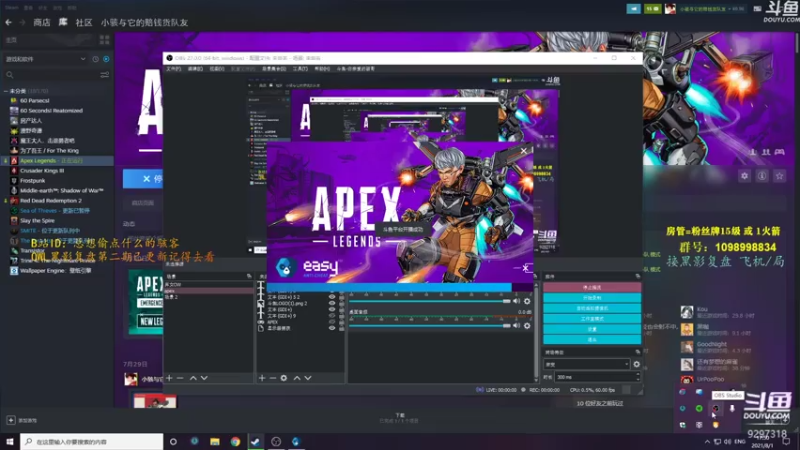Screen dimensions: 800x450
Task: Move selected OBS scene up
Action: click(x=193, y=378)
